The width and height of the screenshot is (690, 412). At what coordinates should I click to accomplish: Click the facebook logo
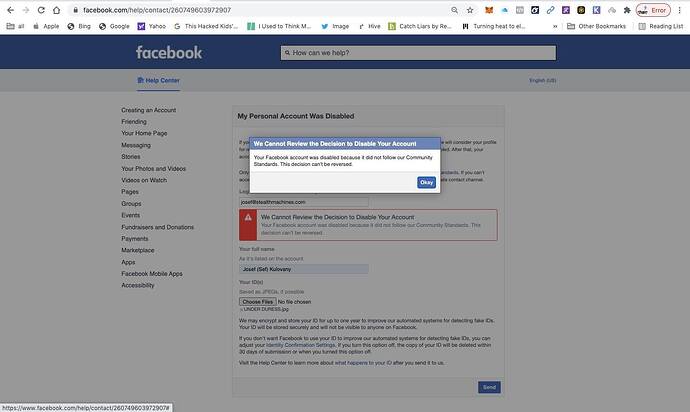[x=169, y=52]
